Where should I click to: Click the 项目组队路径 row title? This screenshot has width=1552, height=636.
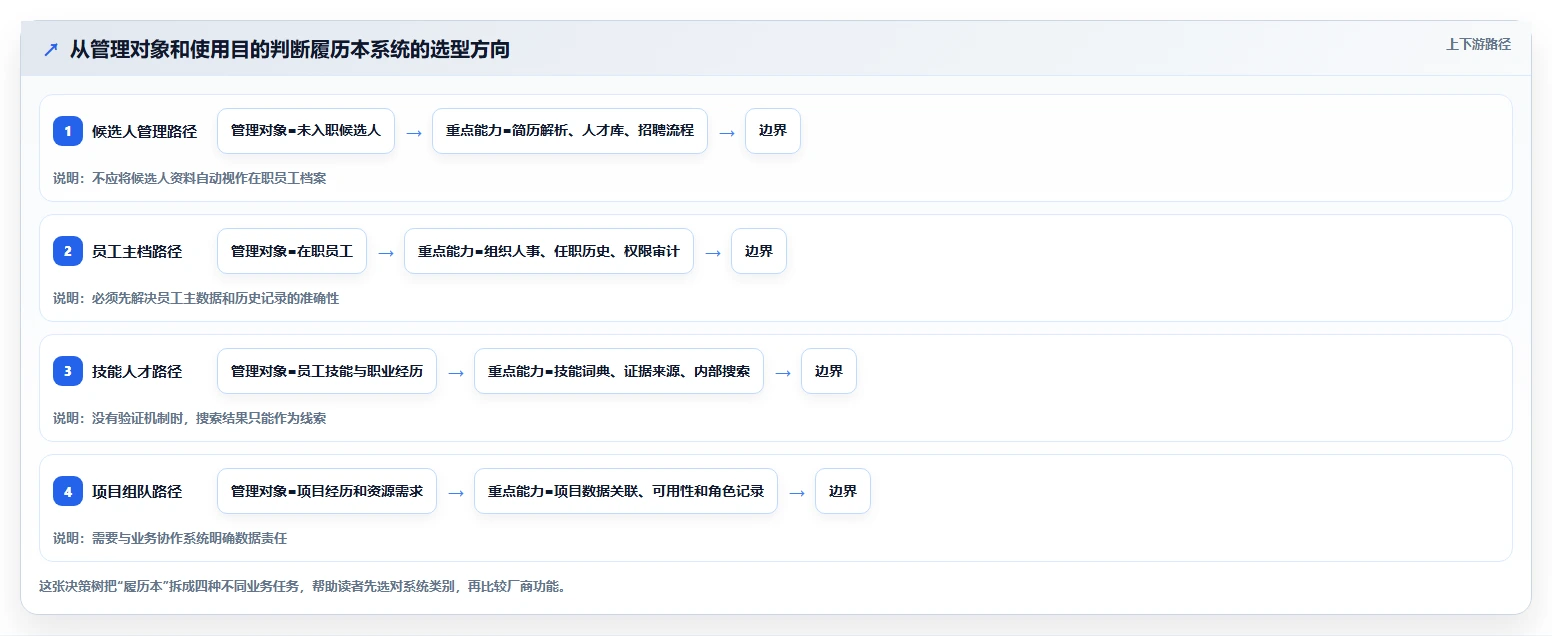click(137, 491)
